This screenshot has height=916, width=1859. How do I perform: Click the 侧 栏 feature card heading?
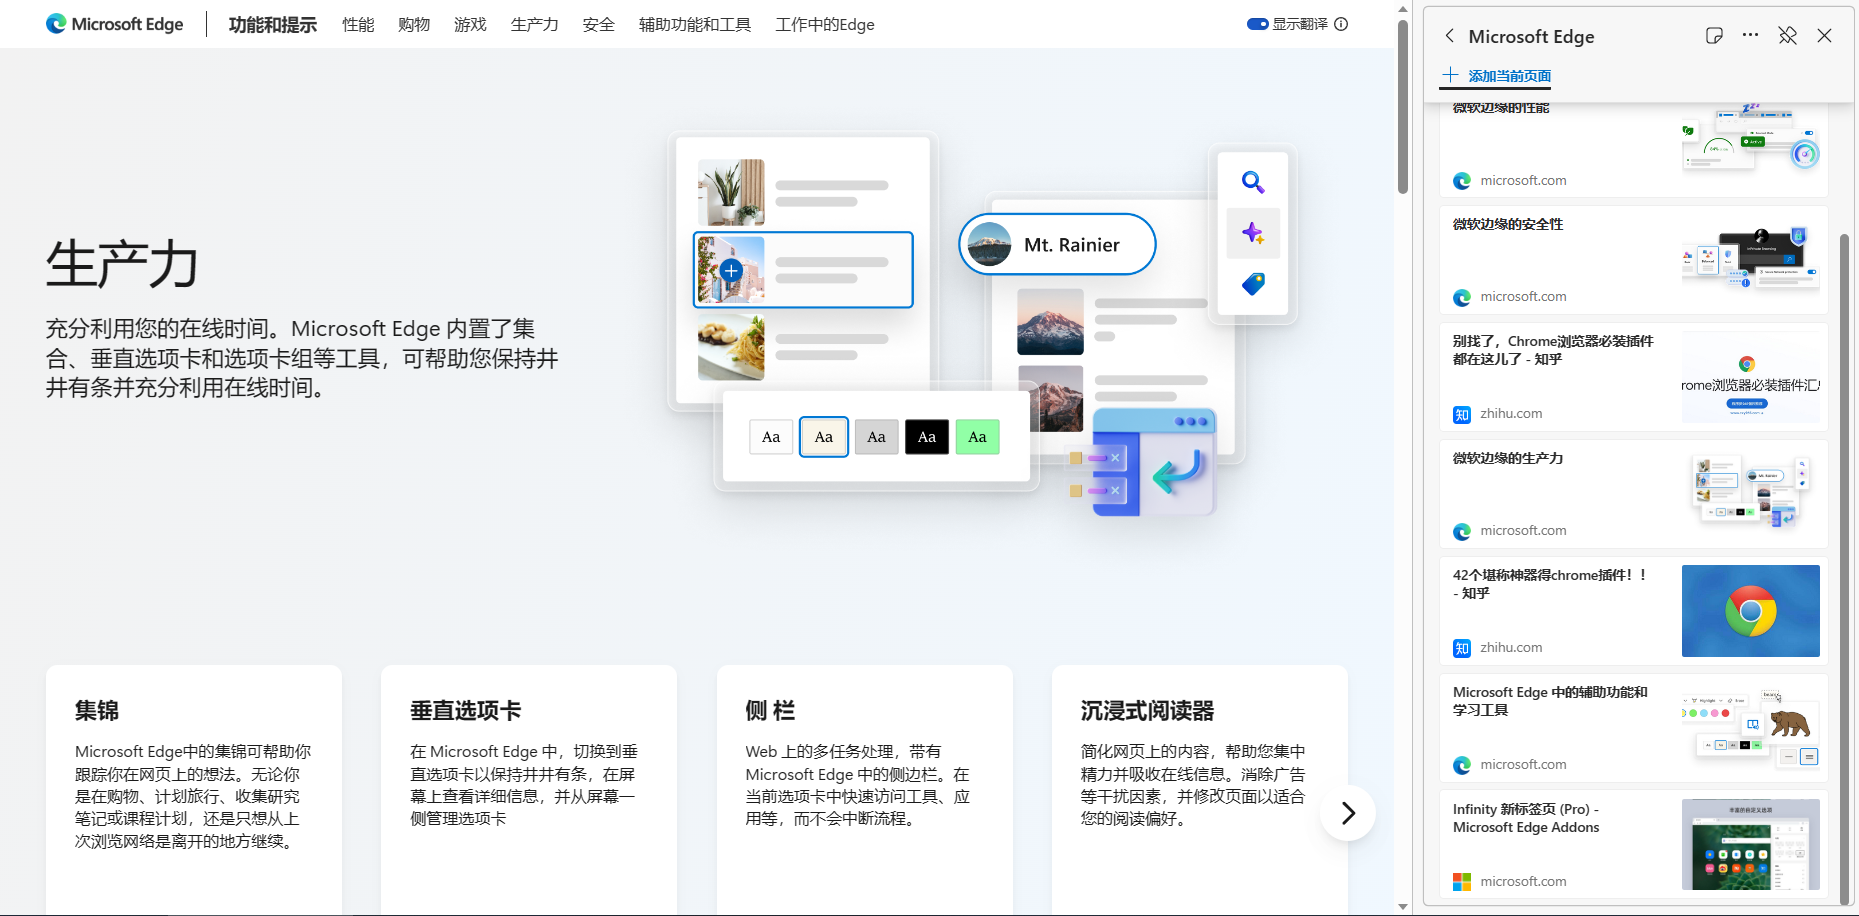point(770,711)
